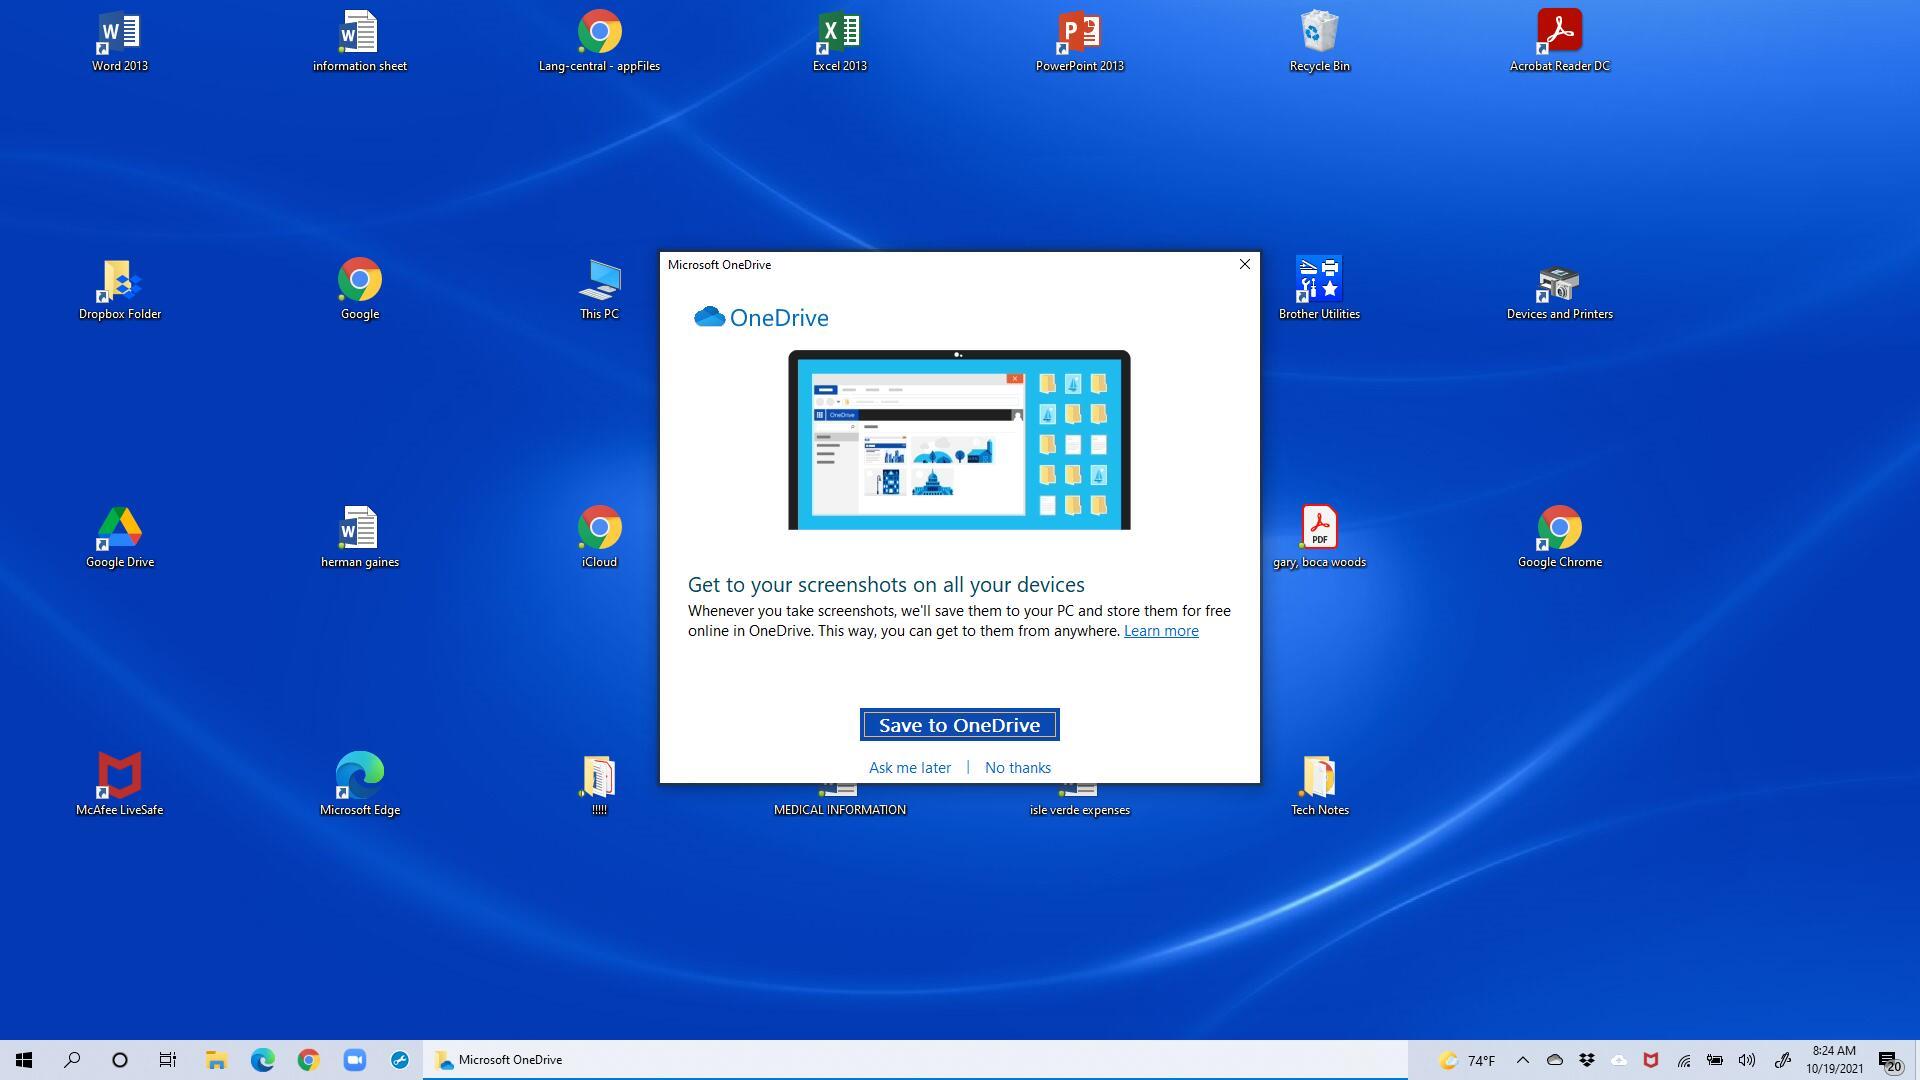1920x1080 pixels.
Task: Close the Microsoft OneDrive dialog
Action: click(1244, 264)
